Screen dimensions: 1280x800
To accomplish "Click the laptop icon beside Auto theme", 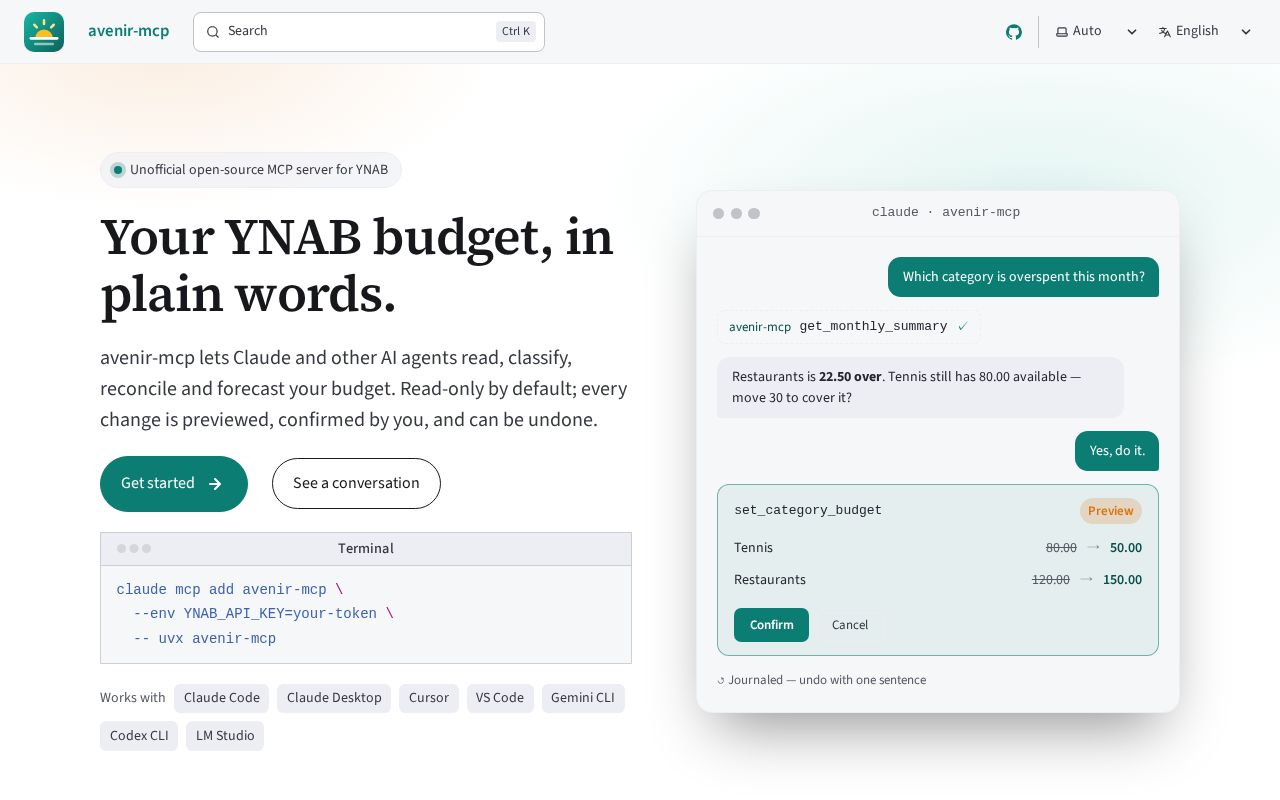I will [1062, 32].
